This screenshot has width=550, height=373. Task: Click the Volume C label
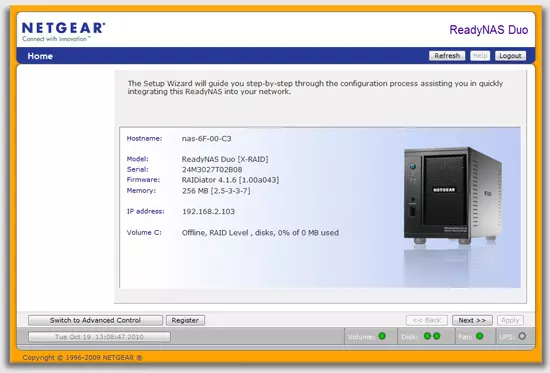[x=144, y=232]
